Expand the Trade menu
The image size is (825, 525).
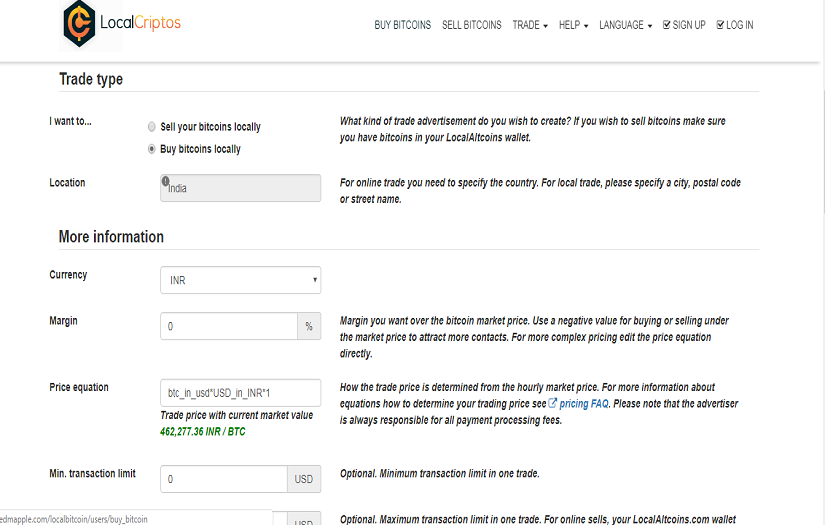[530, 25]
